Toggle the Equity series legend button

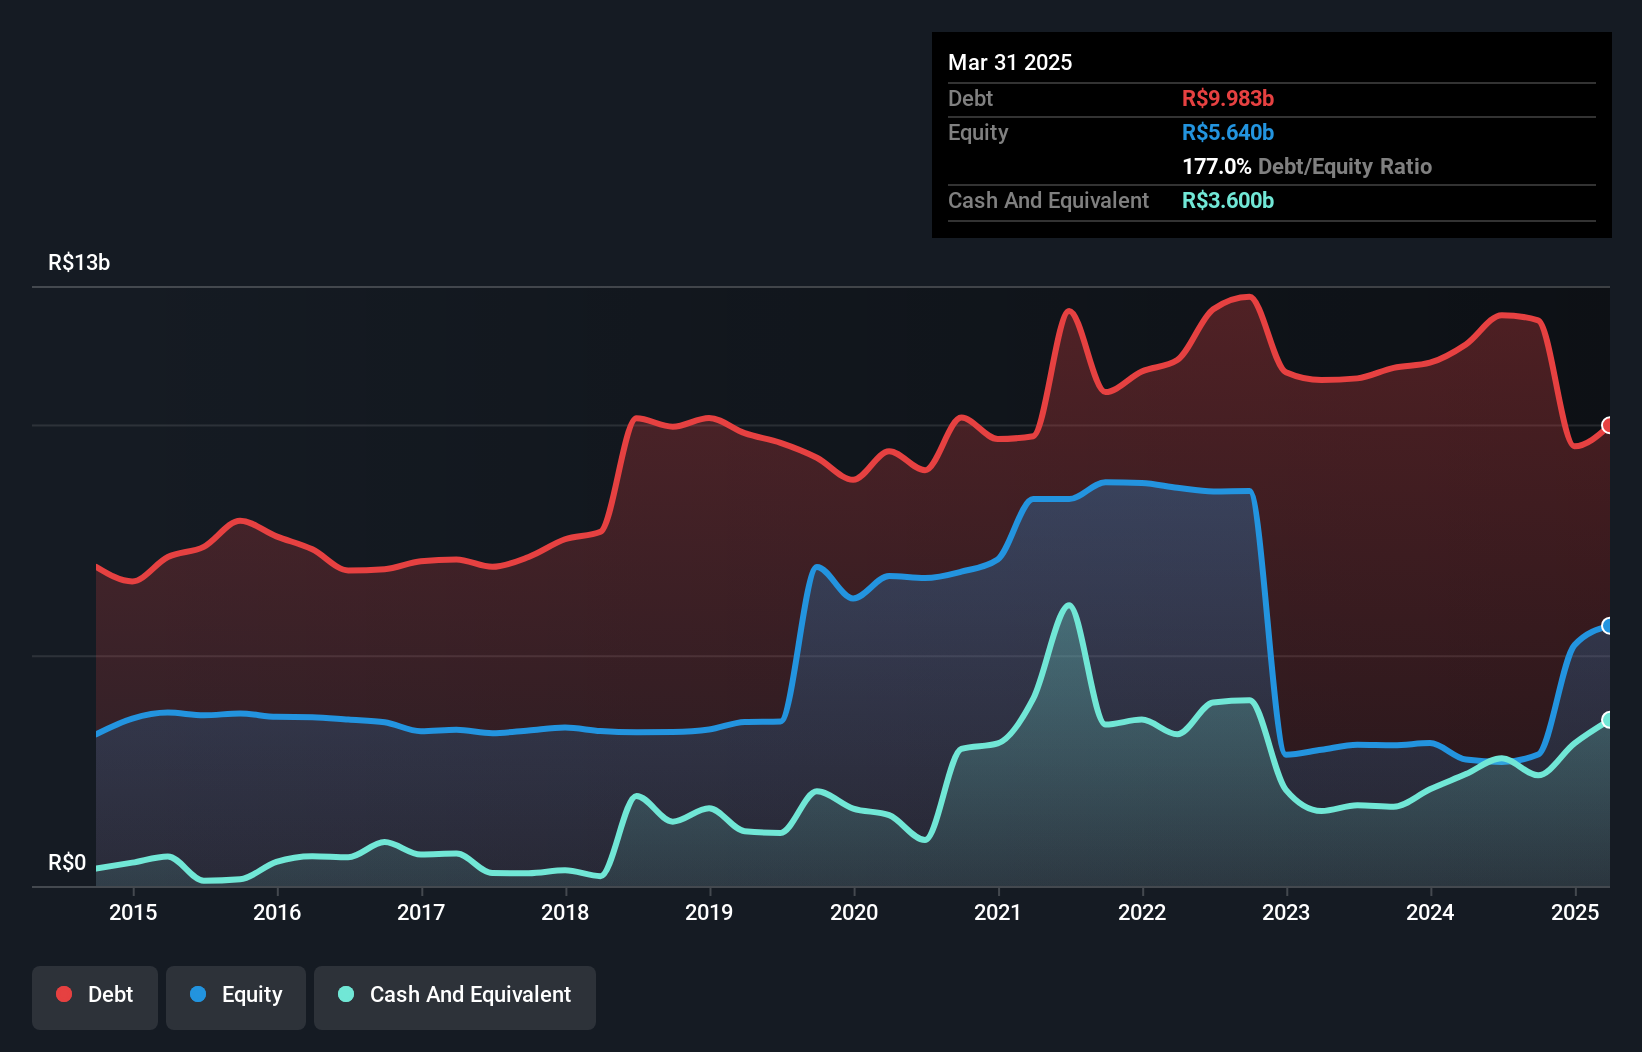[x=236, y=997]
